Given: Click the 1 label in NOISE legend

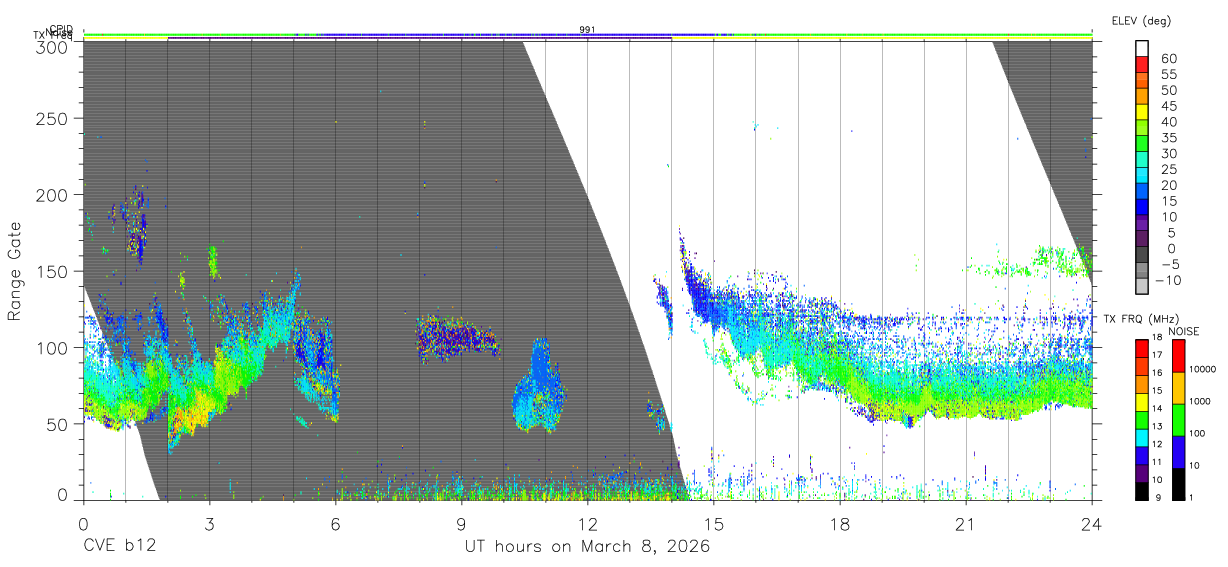Looking at the screenshot, I should tap(1190, 497).
